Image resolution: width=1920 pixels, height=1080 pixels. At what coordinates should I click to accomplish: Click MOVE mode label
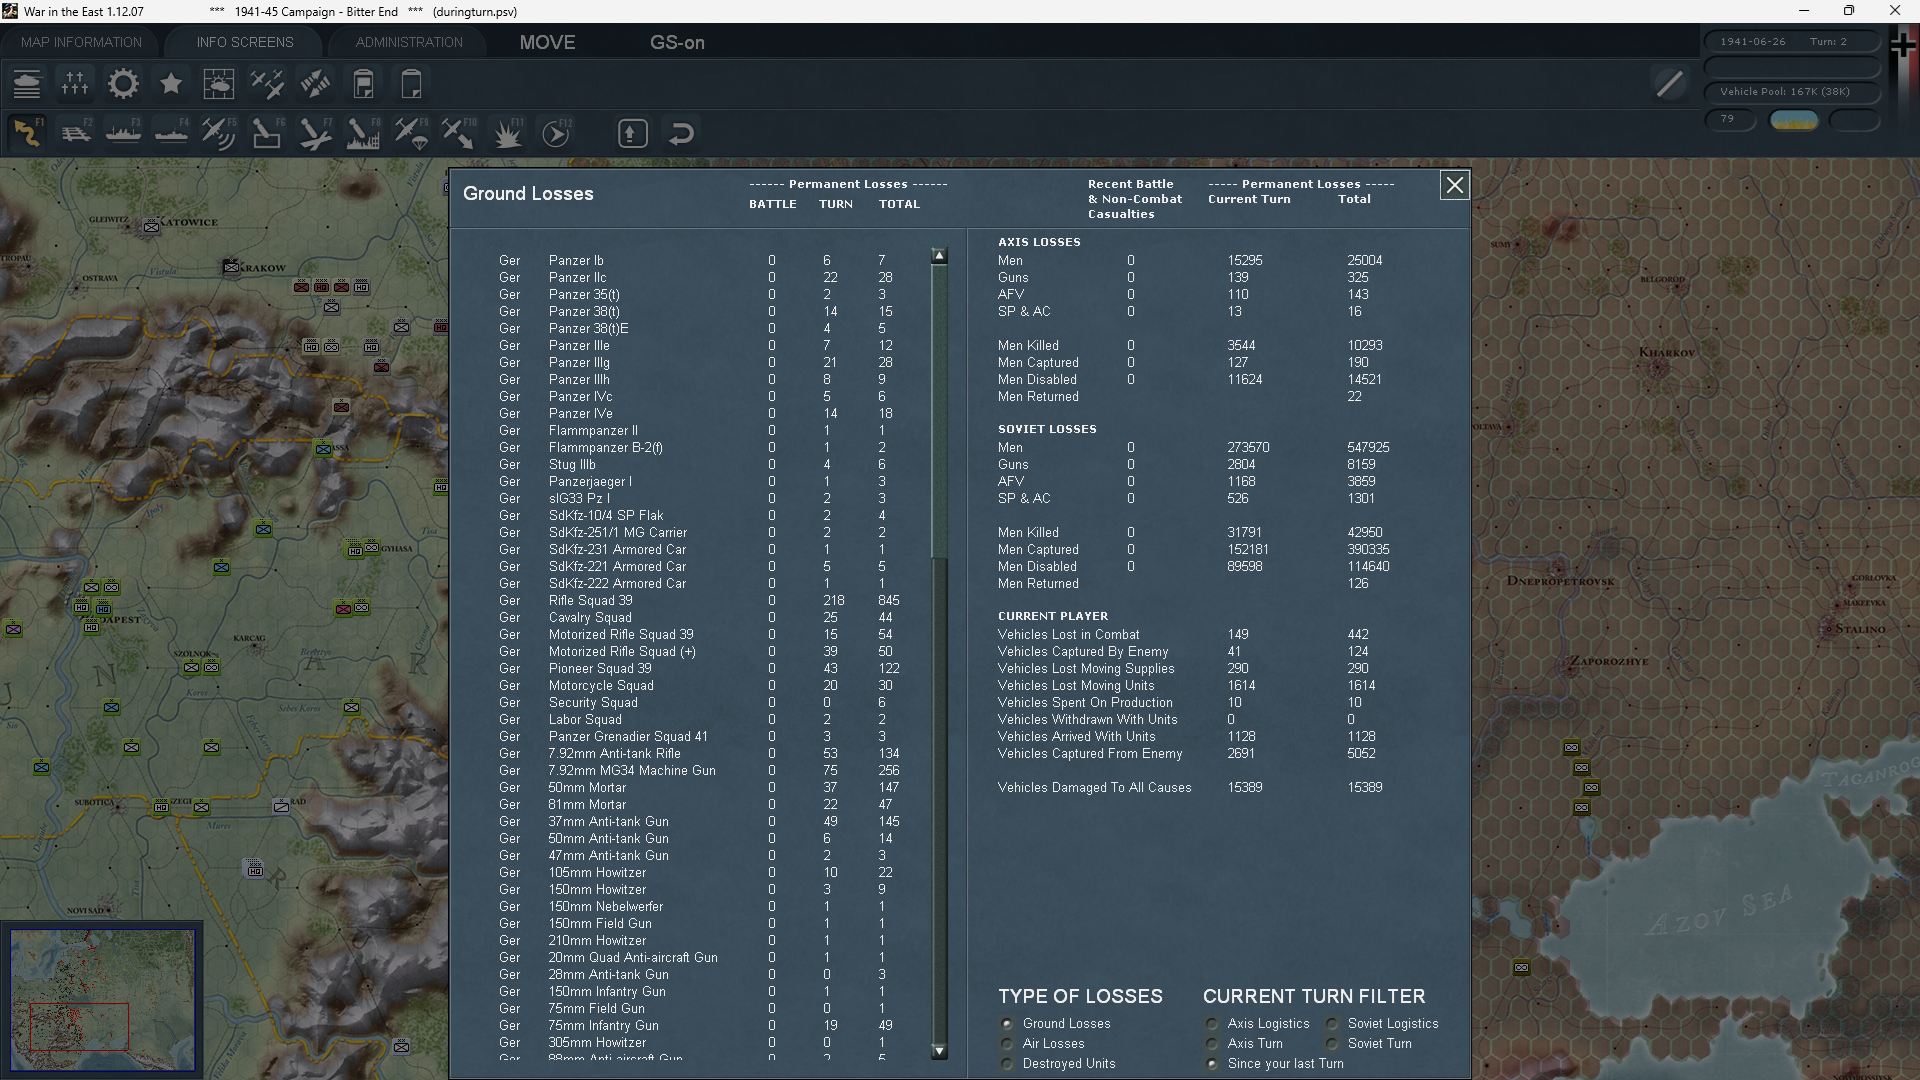[547, 42]
